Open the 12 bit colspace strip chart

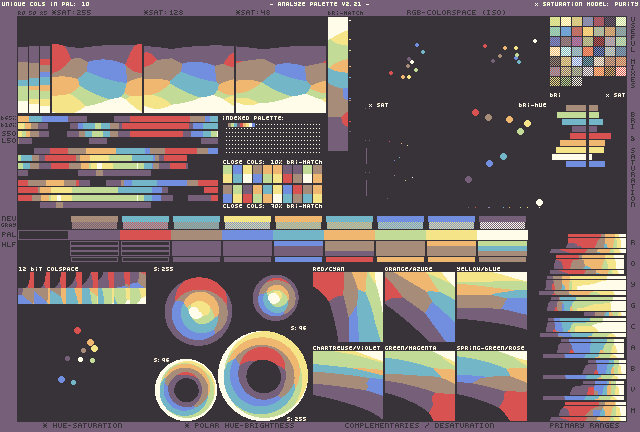[x=82, y=288]
